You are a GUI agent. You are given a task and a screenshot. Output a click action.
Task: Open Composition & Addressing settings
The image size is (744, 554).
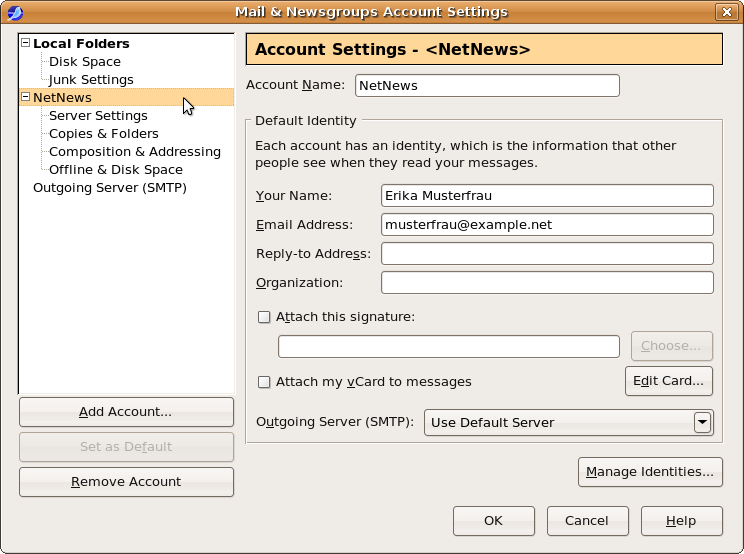pyautogui.click(x=134, y=152)
